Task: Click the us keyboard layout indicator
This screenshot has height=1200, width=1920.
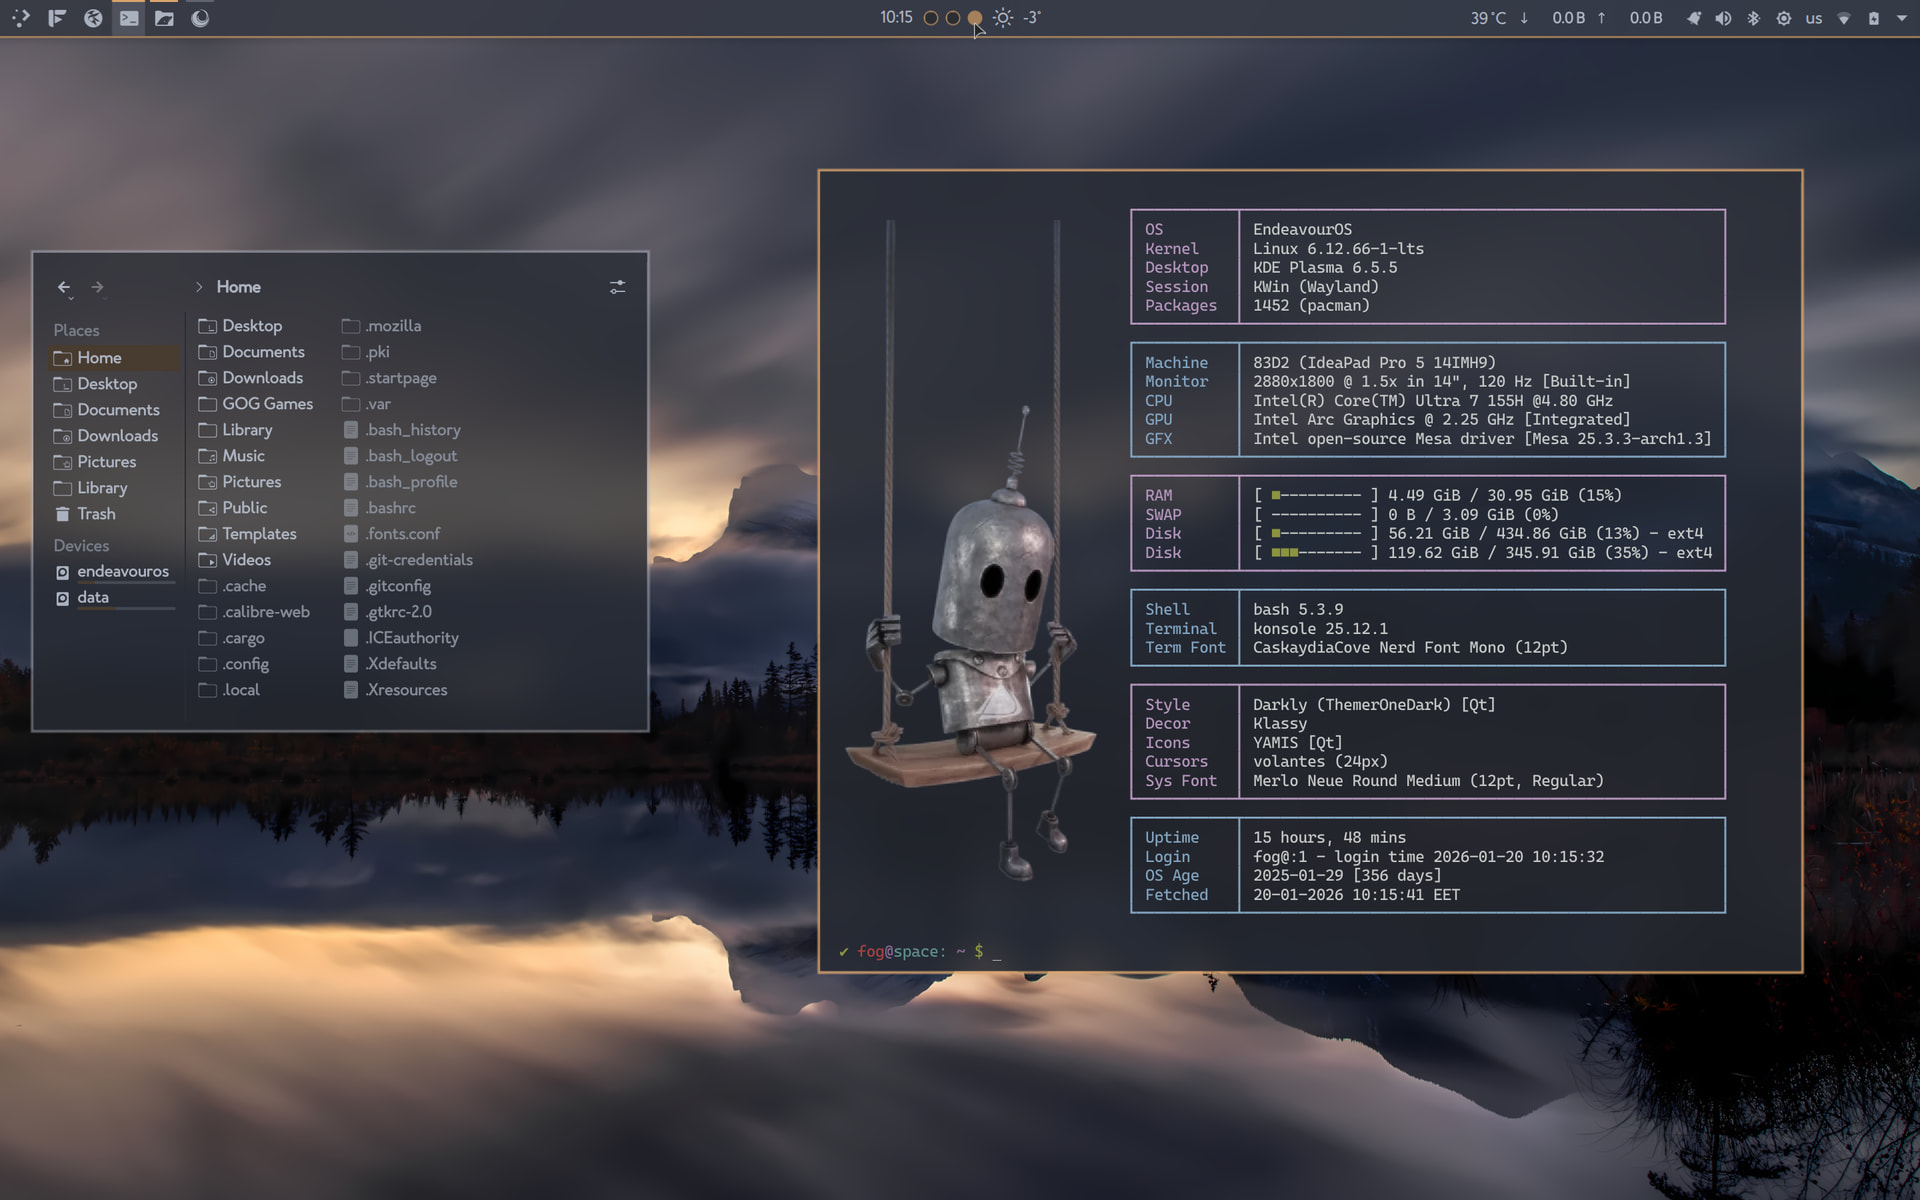Action: [1813, 18]
